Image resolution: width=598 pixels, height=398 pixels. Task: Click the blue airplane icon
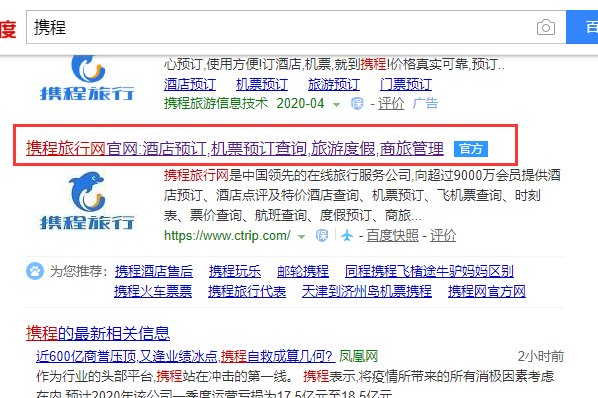[347, 236]
